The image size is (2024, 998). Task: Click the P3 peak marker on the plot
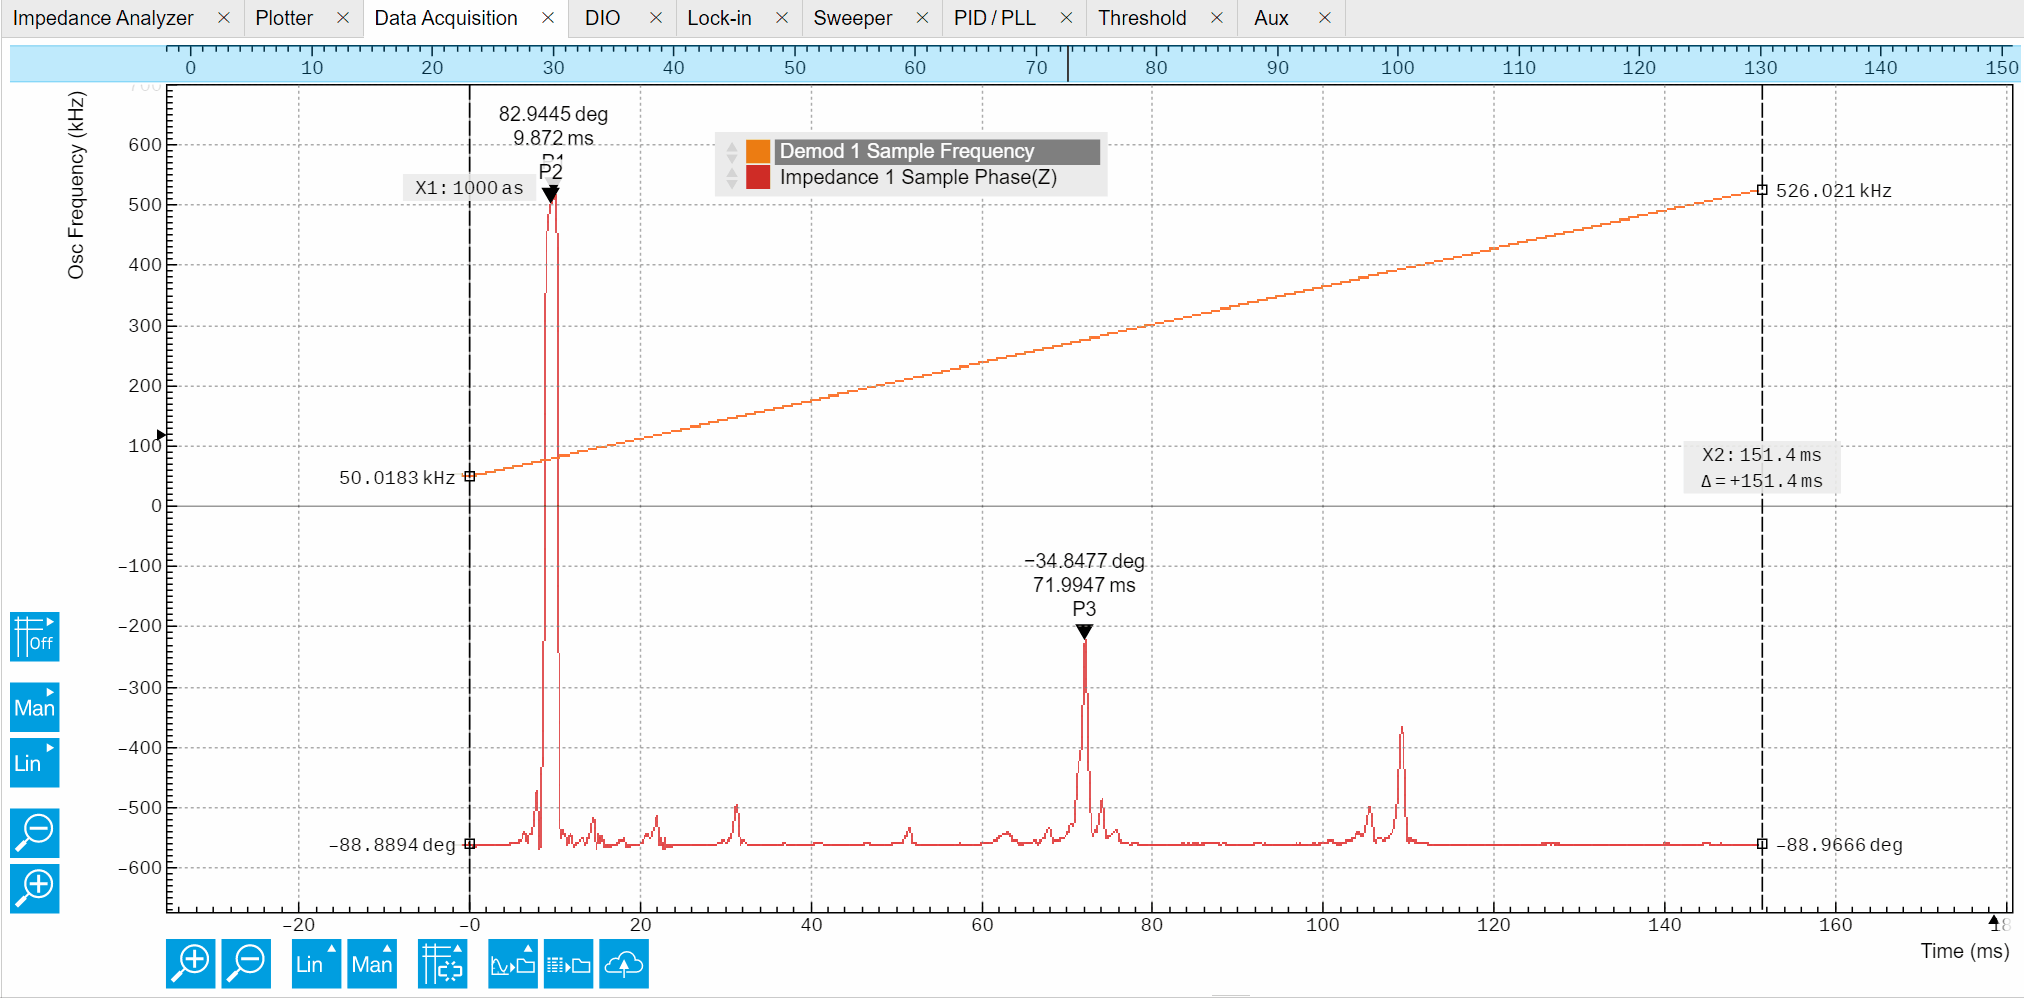tap(1083, 630)
